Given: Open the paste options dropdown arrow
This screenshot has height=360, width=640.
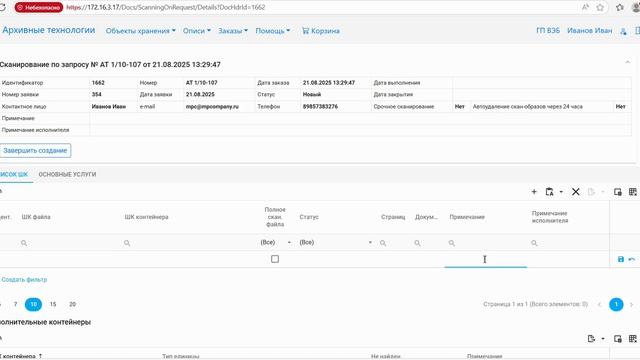Looking at the screenshot, I should (561, 192).
